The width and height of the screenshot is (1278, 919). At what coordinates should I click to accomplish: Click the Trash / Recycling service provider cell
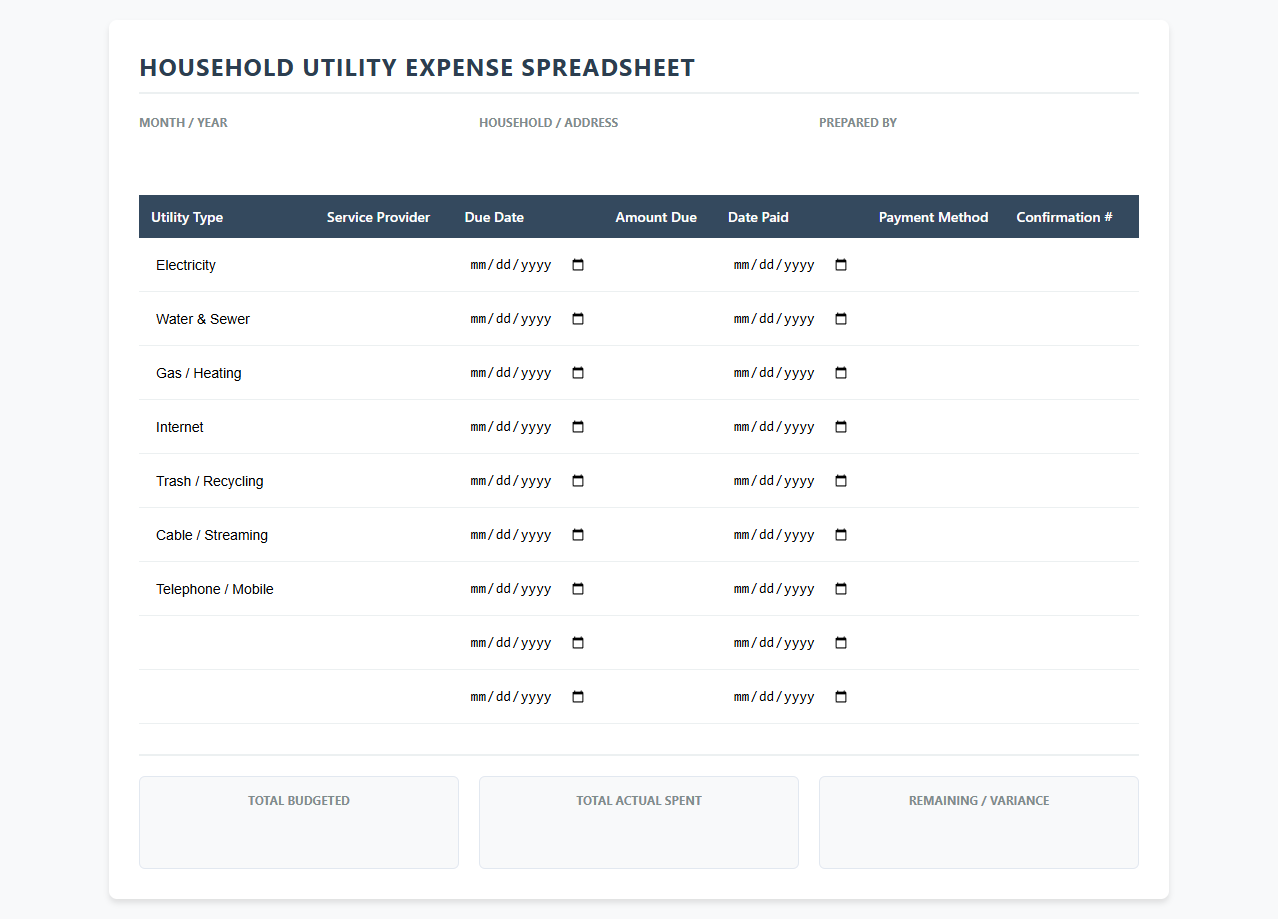384,481
